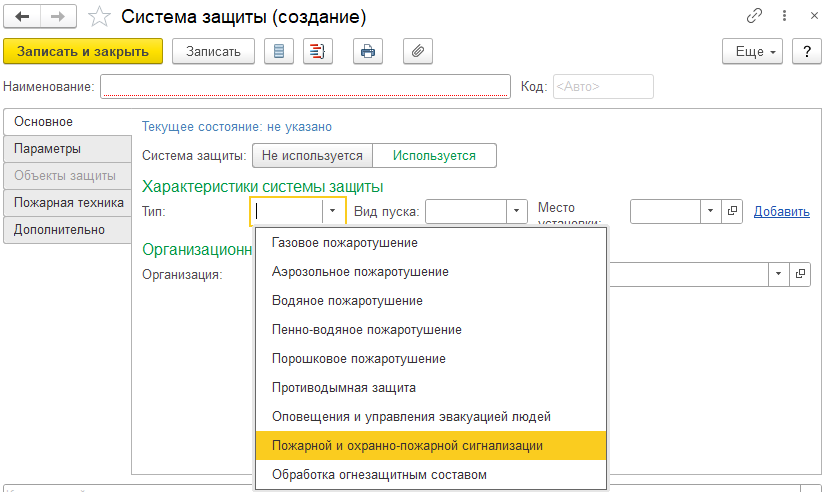The height and width of the screenshot is (492, 831).
Task: Switch to the Параметры tab
Action: [x=67, y=149]
